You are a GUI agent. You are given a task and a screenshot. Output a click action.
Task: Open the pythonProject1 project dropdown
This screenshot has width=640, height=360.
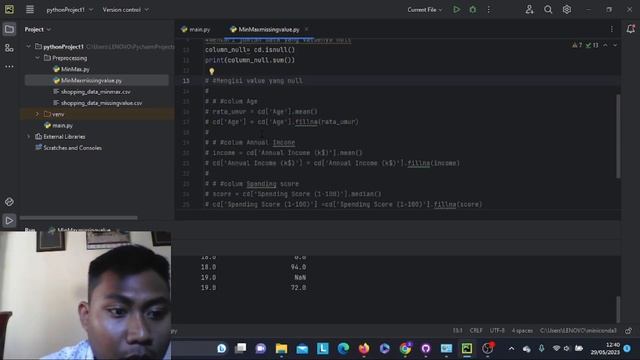click(69, 9)
